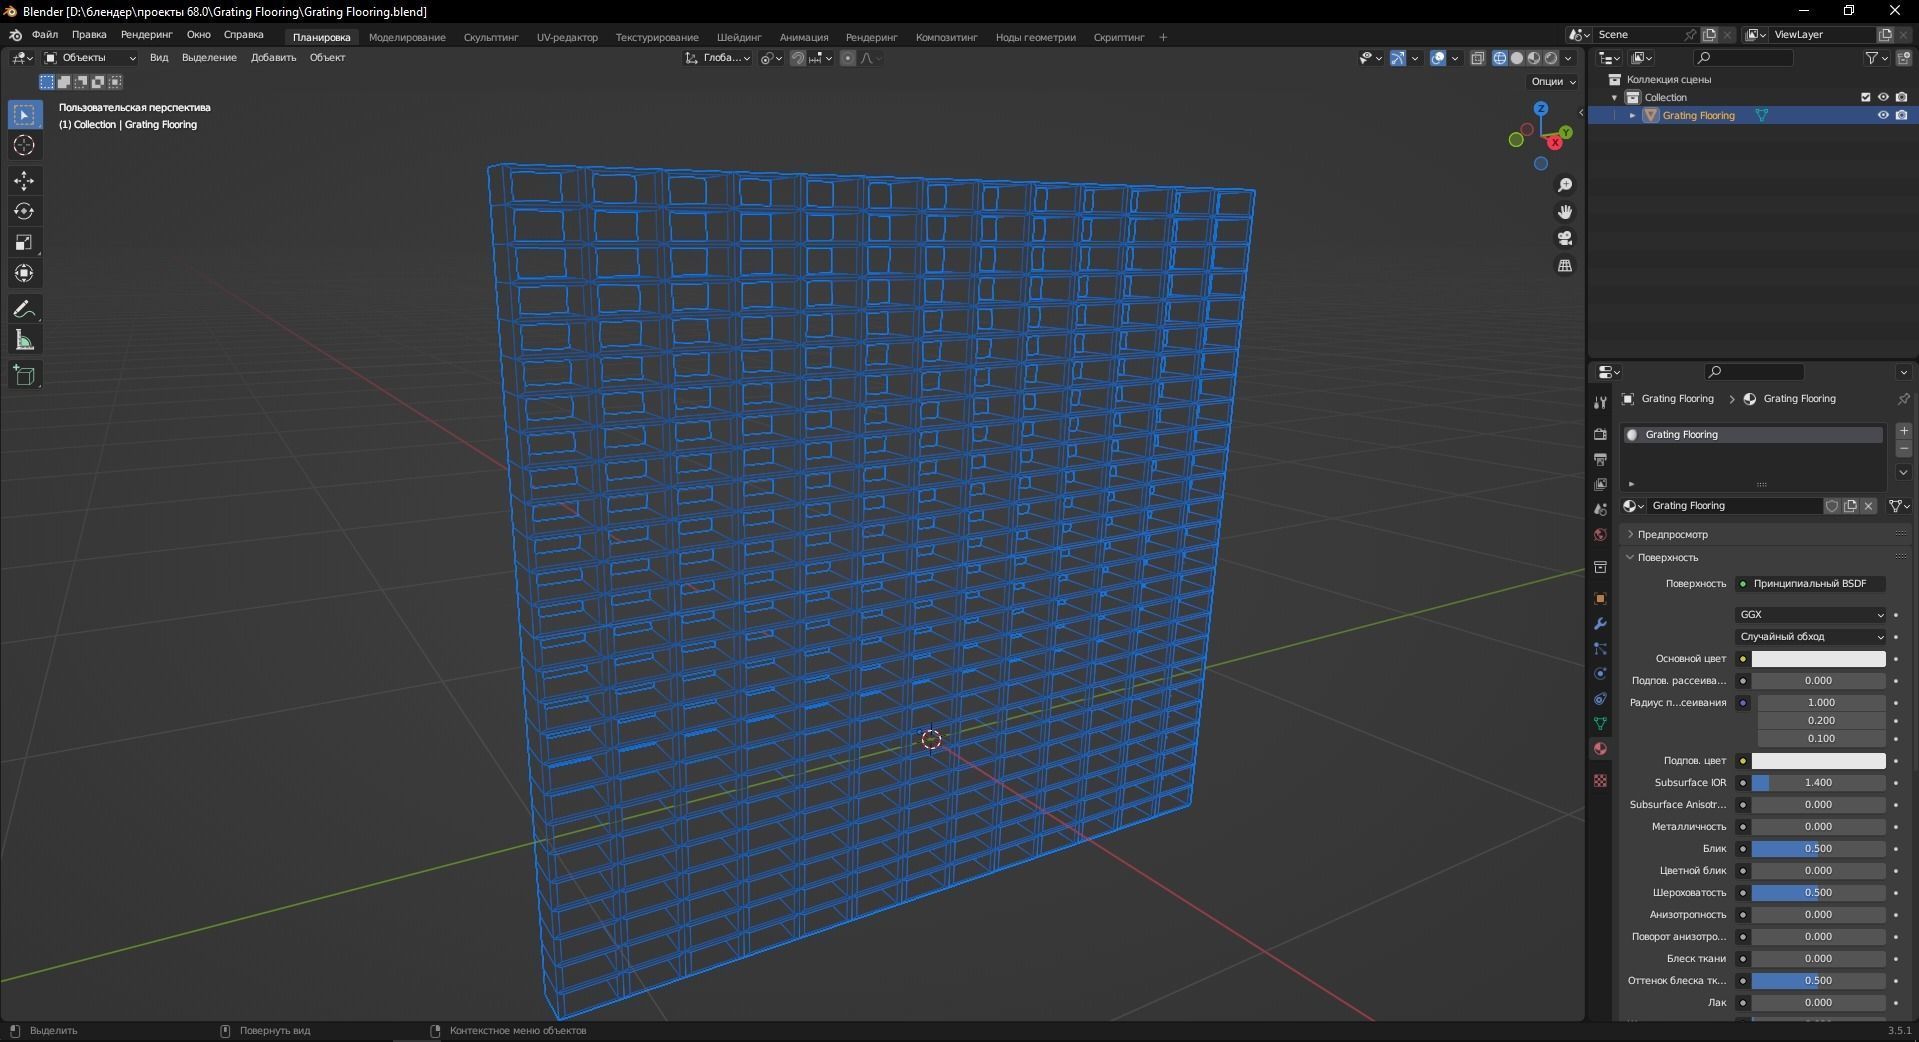Open the Объекты mode dropdown
Viewport: 1919px width, 1042px height.
pyautogui.click(x=89, y=58)
